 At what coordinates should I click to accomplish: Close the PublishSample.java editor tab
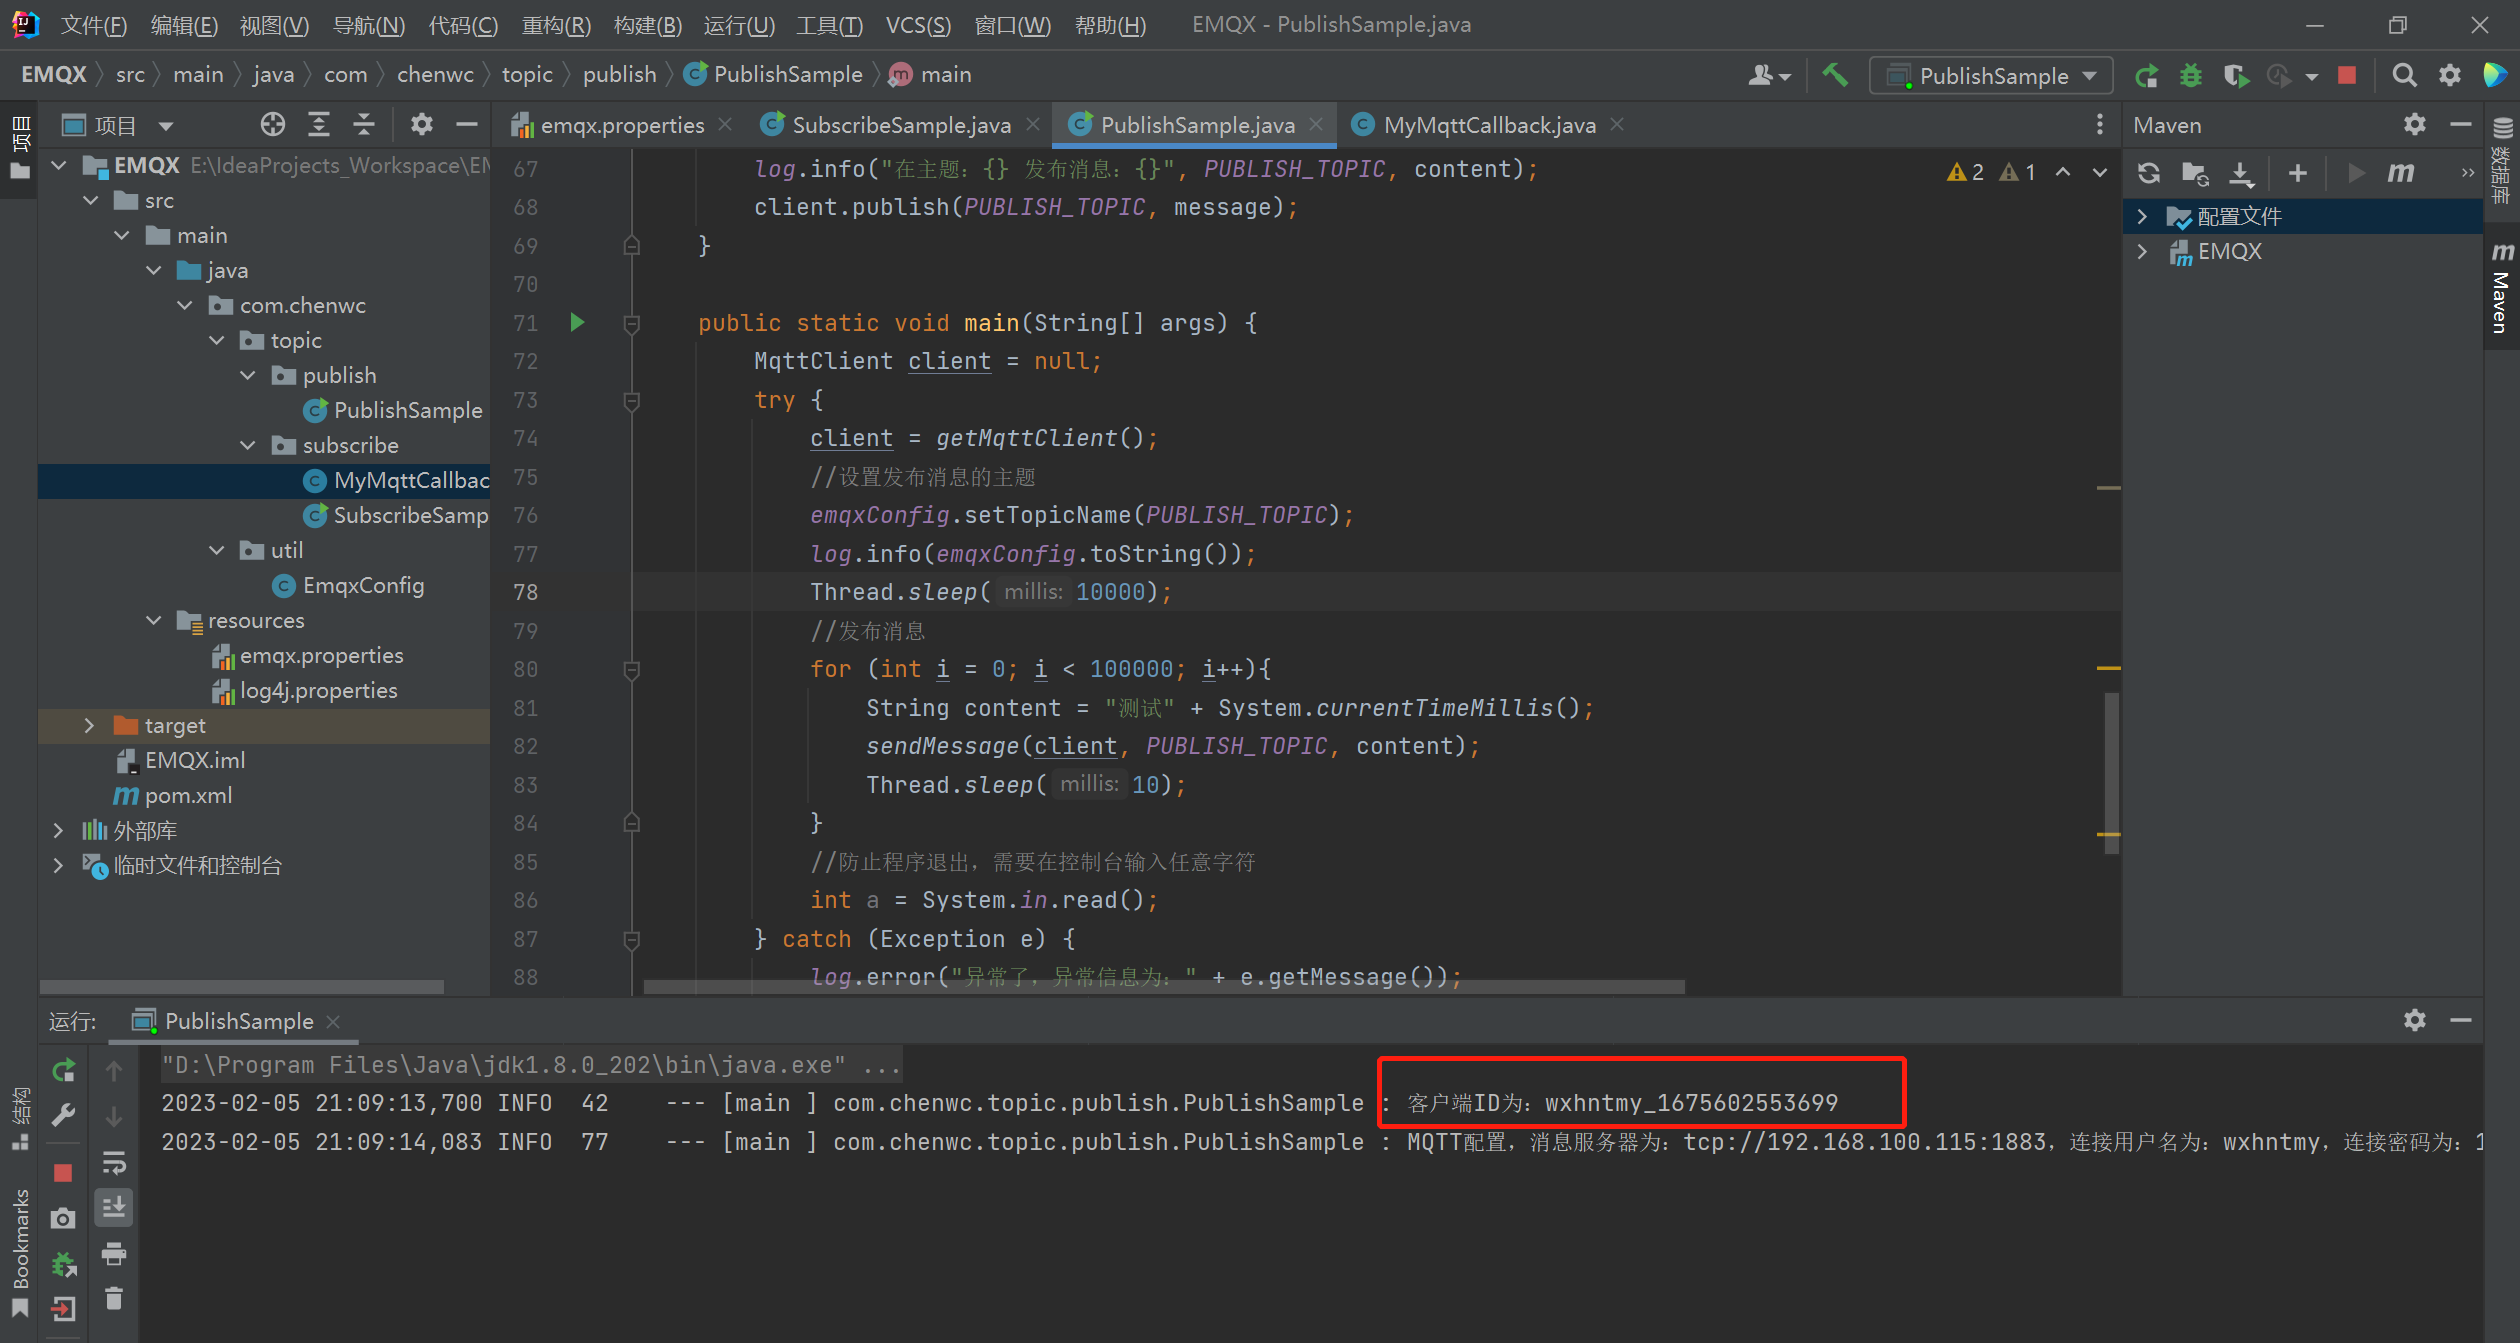tap(1316, 124)
